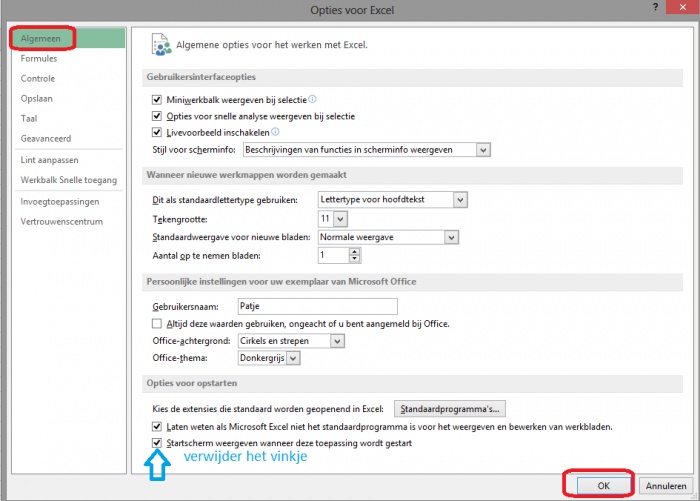Viewport: 700px width, 501px height.
Task: Click Annuleren to cancel
Action: (666, 486)
